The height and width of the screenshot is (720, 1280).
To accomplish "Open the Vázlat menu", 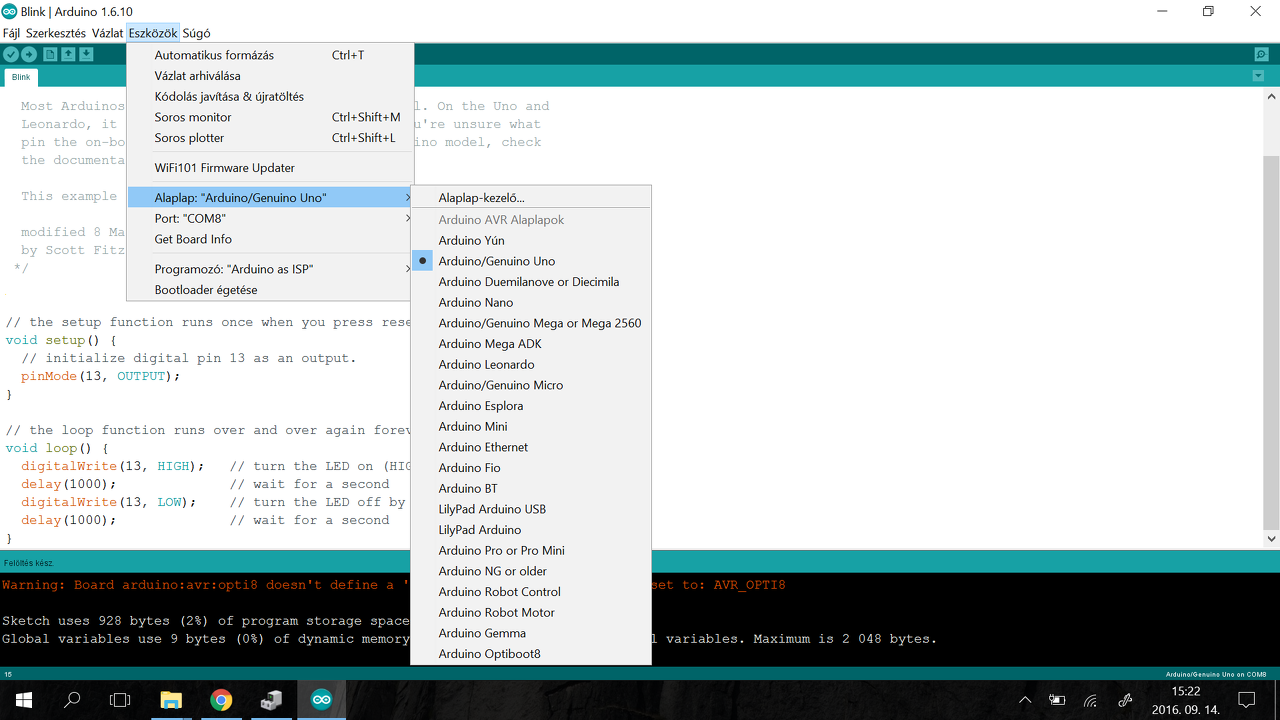I will [x=107, y=33].
